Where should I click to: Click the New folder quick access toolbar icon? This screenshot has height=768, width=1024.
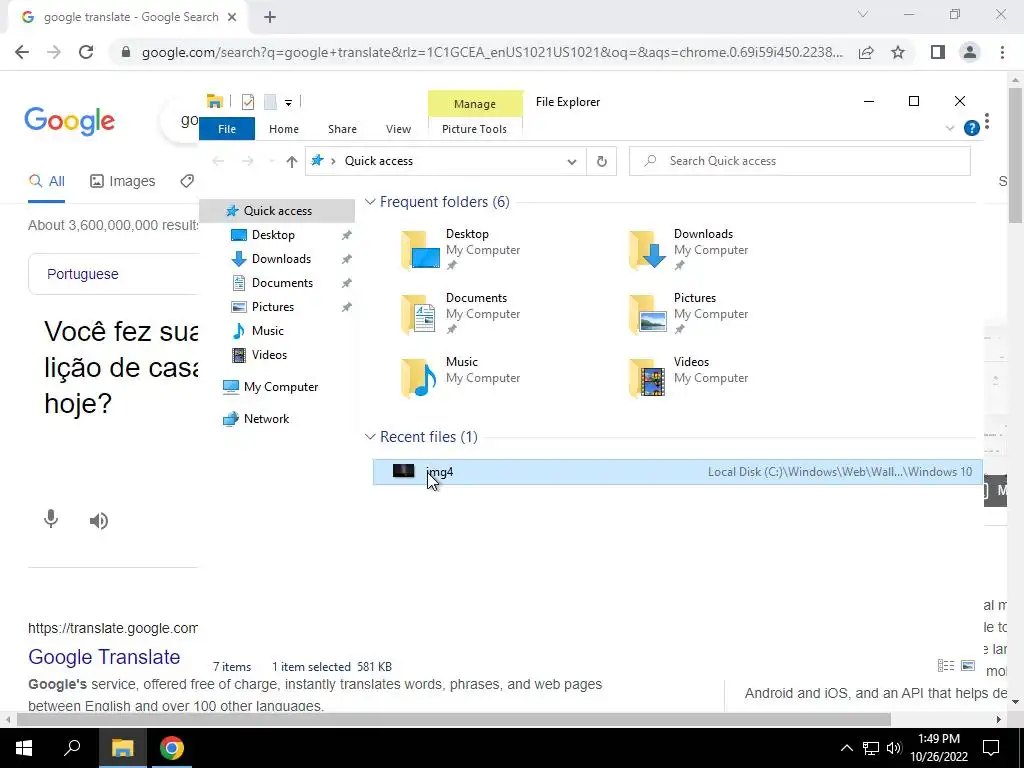point(270,101)
